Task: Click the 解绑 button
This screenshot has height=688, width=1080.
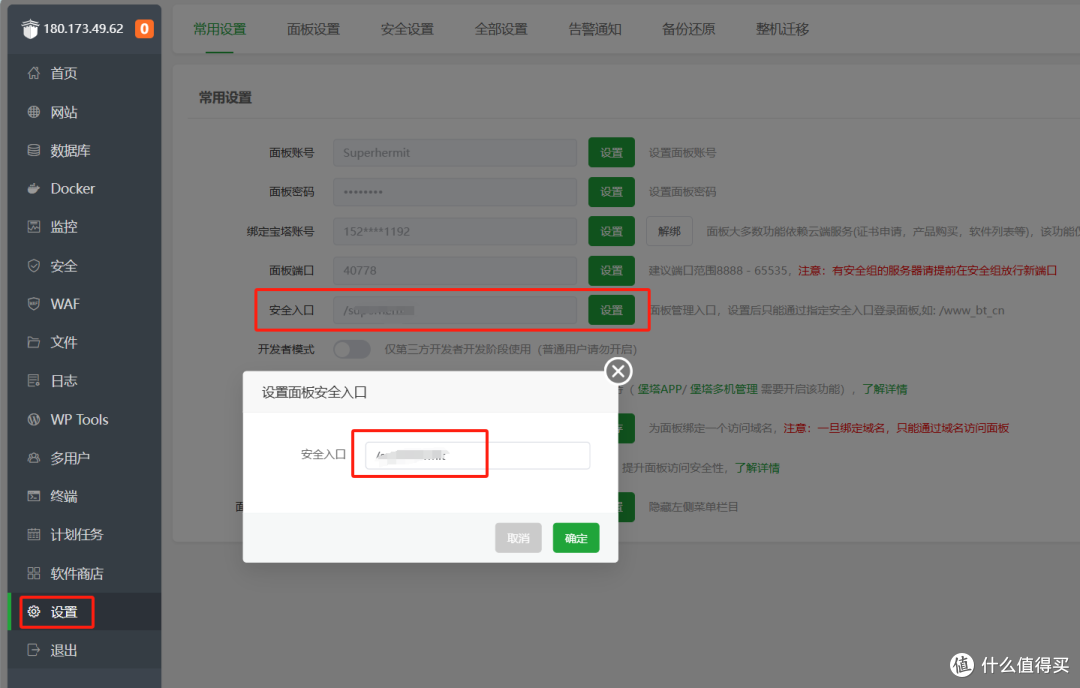Action: [x=669, y=231]
